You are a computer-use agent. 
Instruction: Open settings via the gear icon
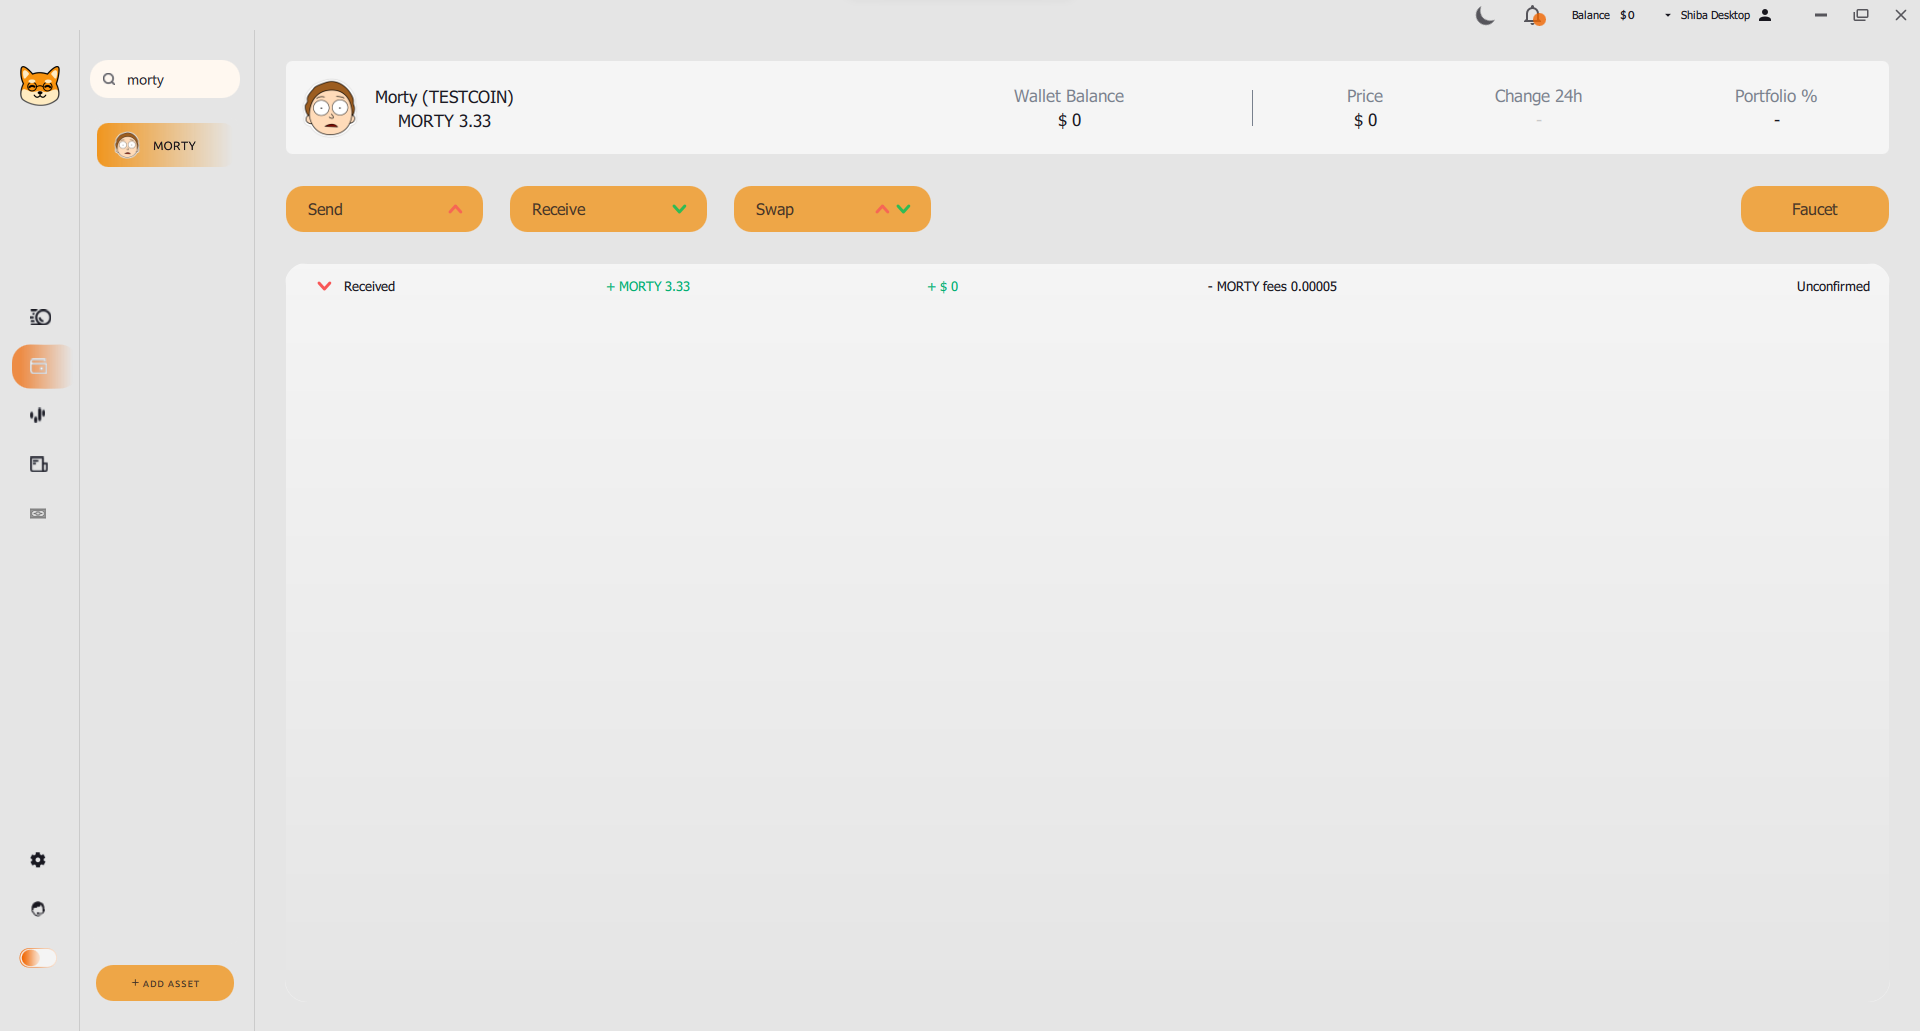(x=38, y=860)
